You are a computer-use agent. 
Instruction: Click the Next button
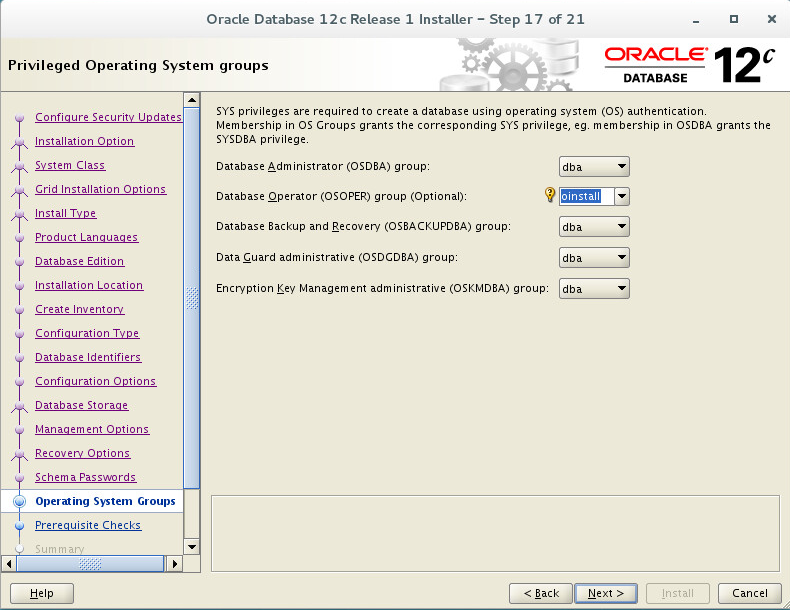(x=606, y=593)
